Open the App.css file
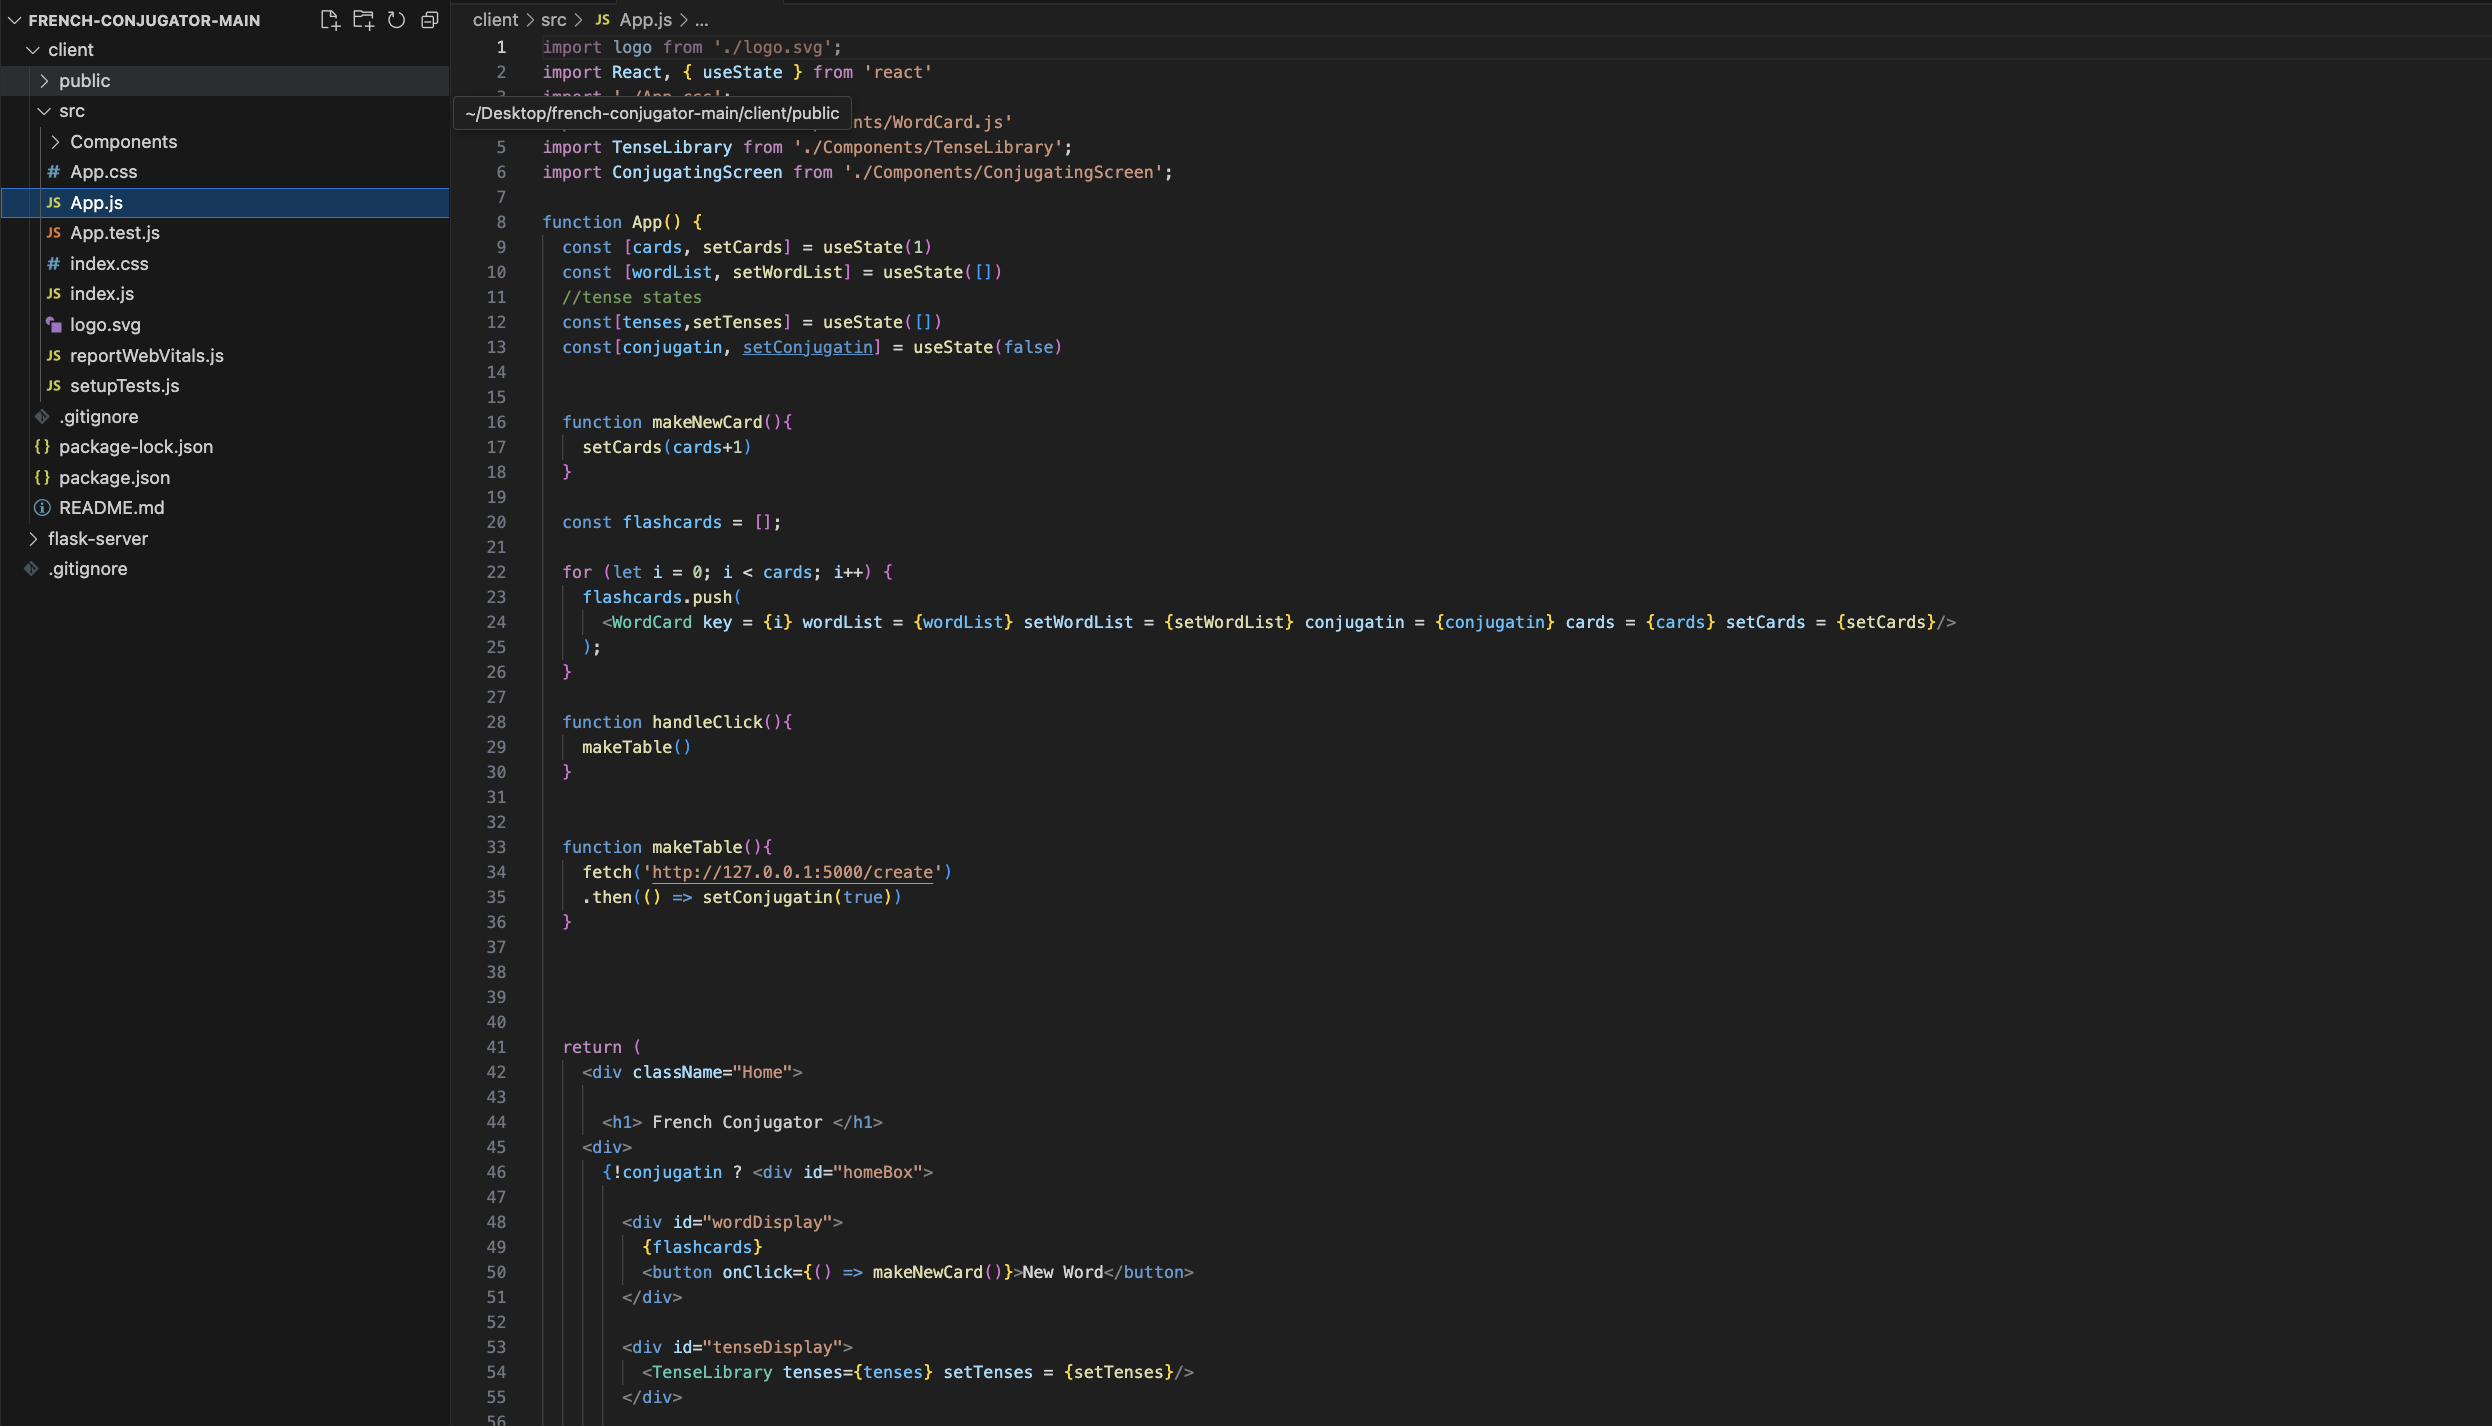Screen dimensions: 2492x1426 coord(103,172)
